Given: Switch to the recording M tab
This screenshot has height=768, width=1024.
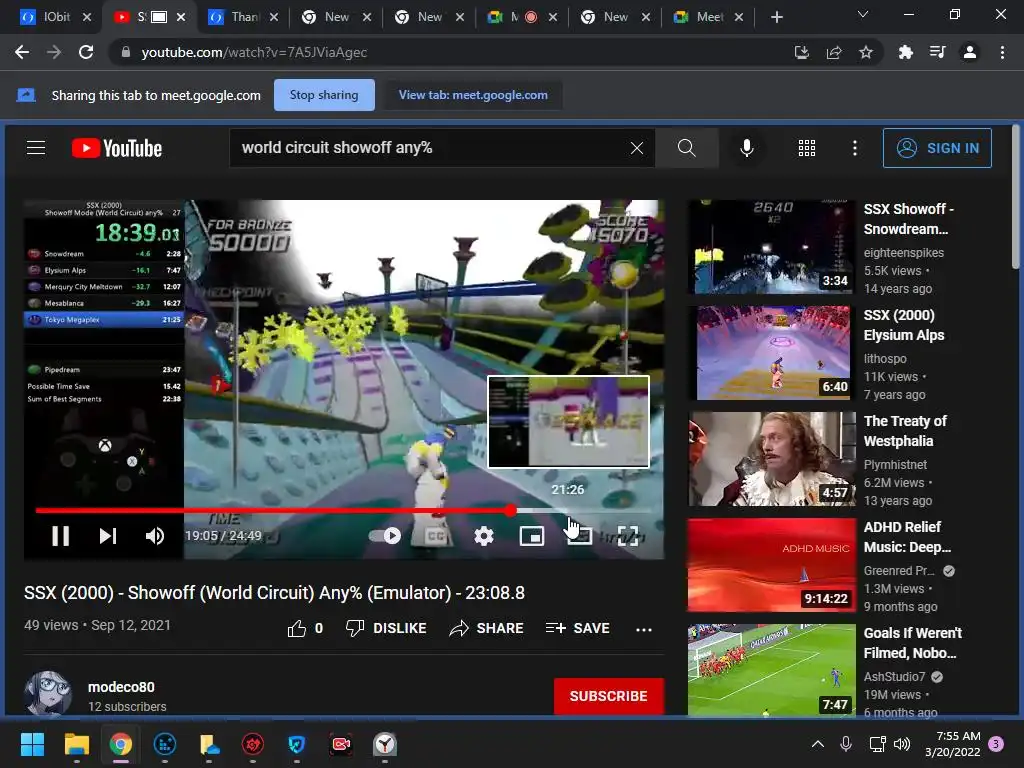Looking at the screenshot, I should coord(522,17).
